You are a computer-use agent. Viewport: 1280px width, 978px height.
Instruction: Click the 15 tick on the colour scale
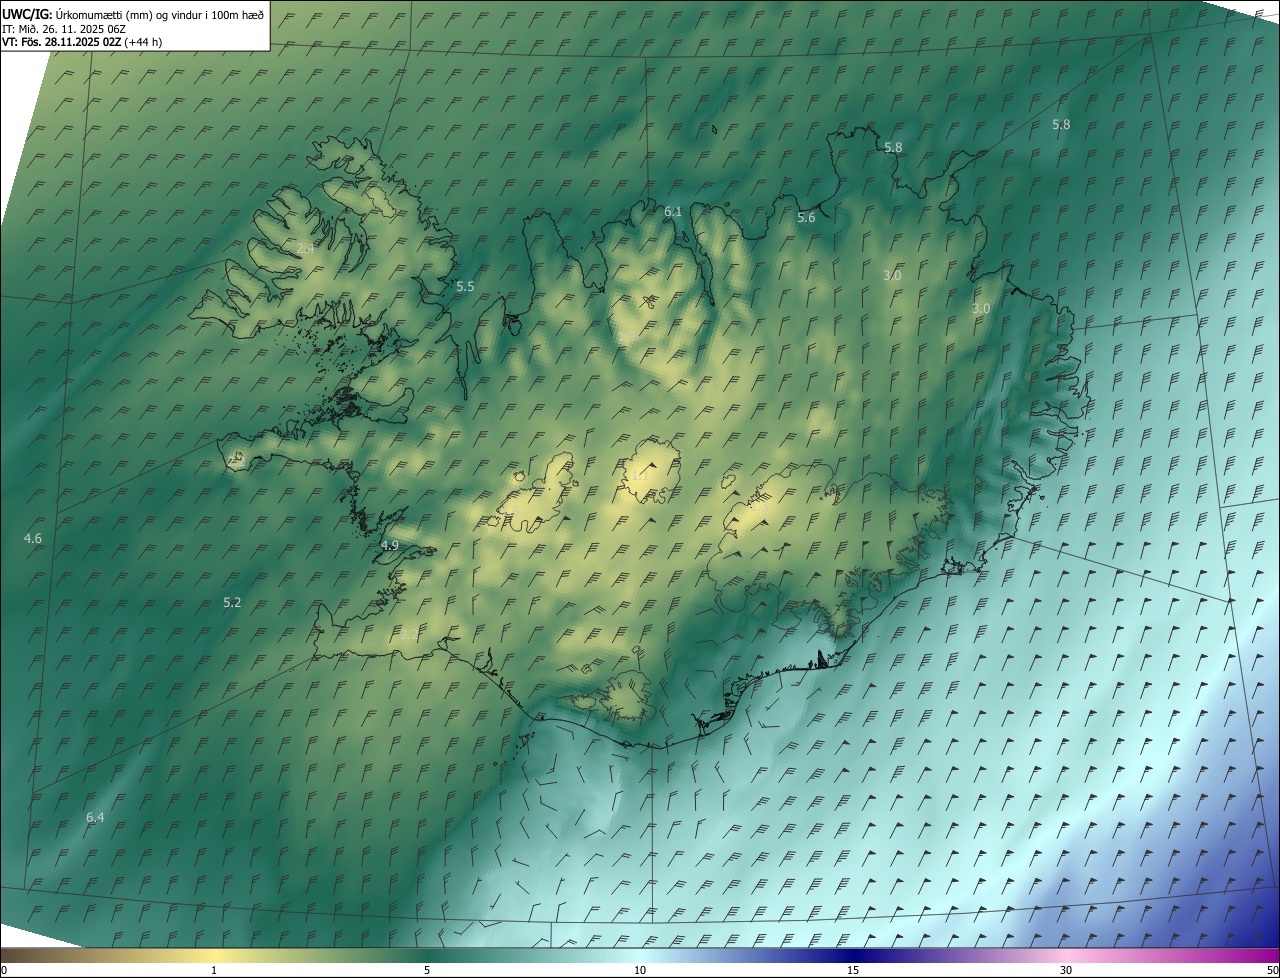pos(853,971)
